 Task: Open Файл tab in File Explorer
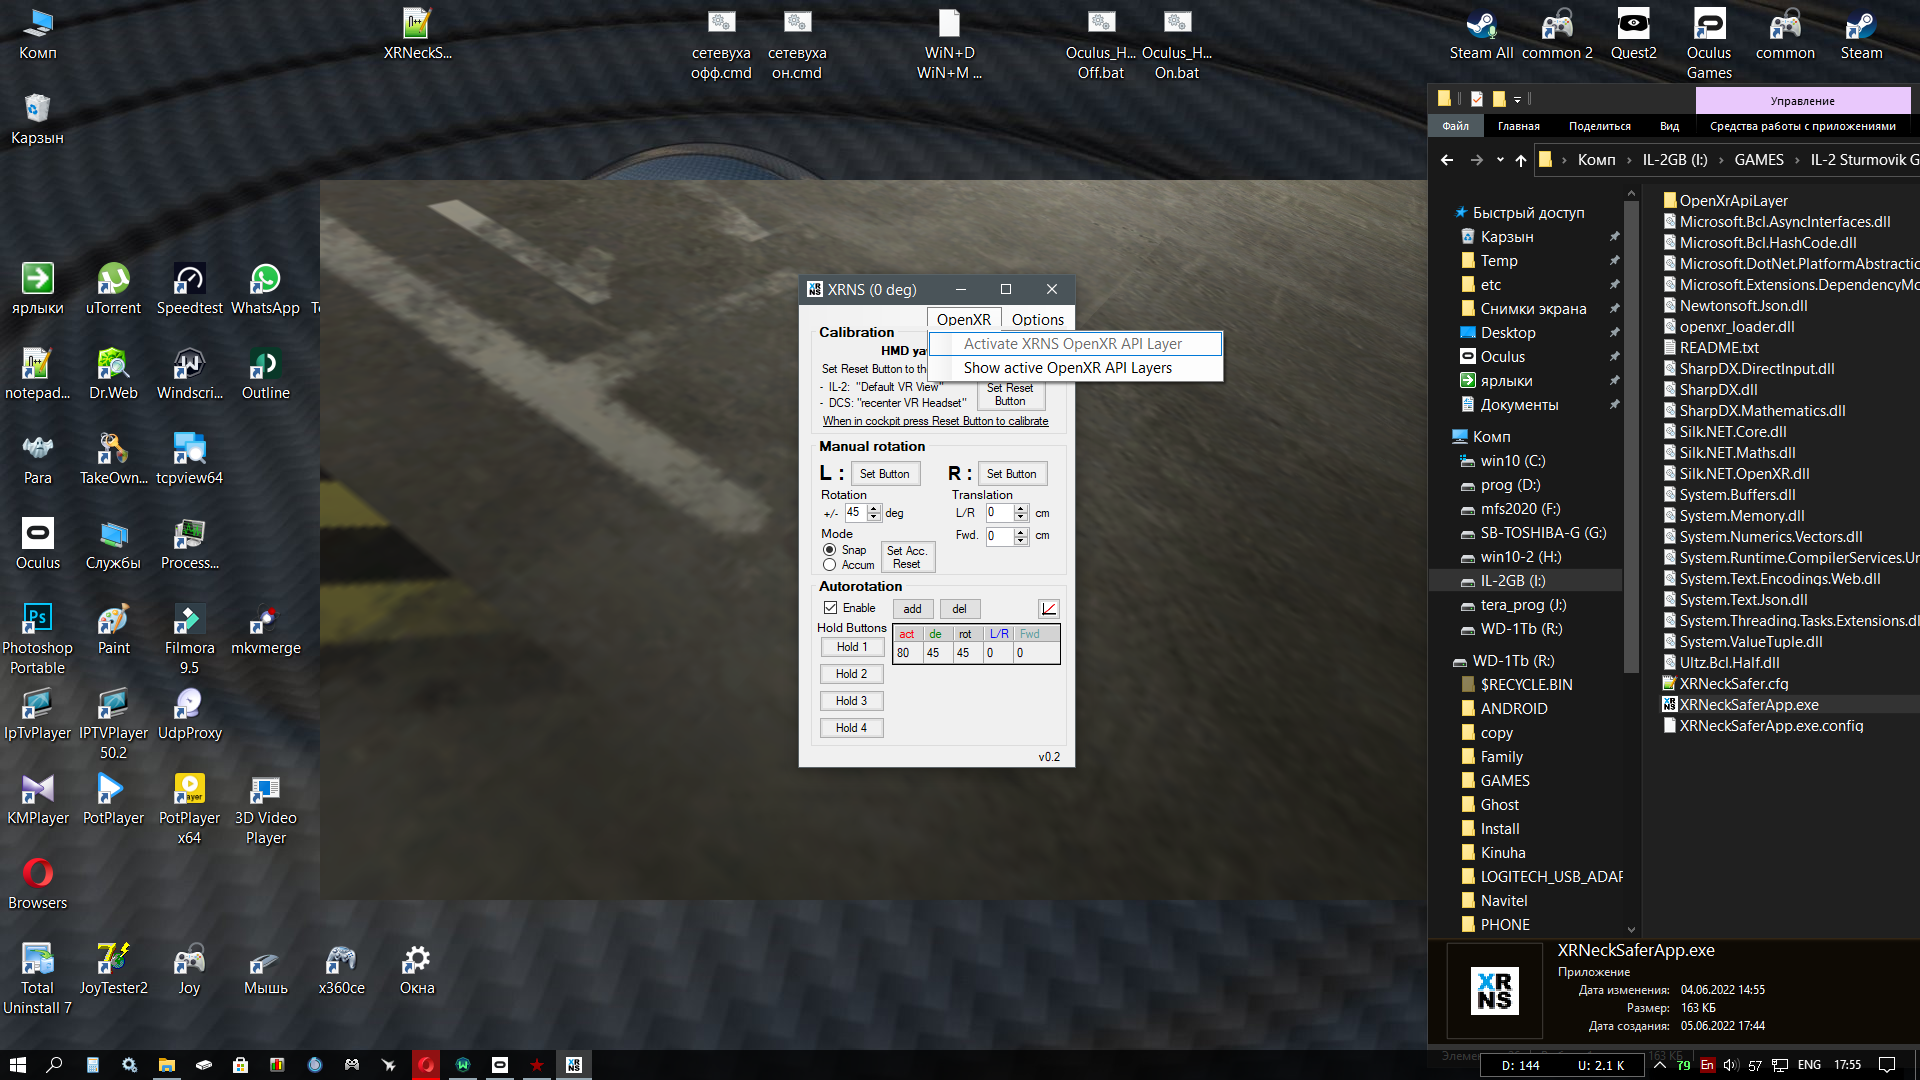tap(1455, 126)
